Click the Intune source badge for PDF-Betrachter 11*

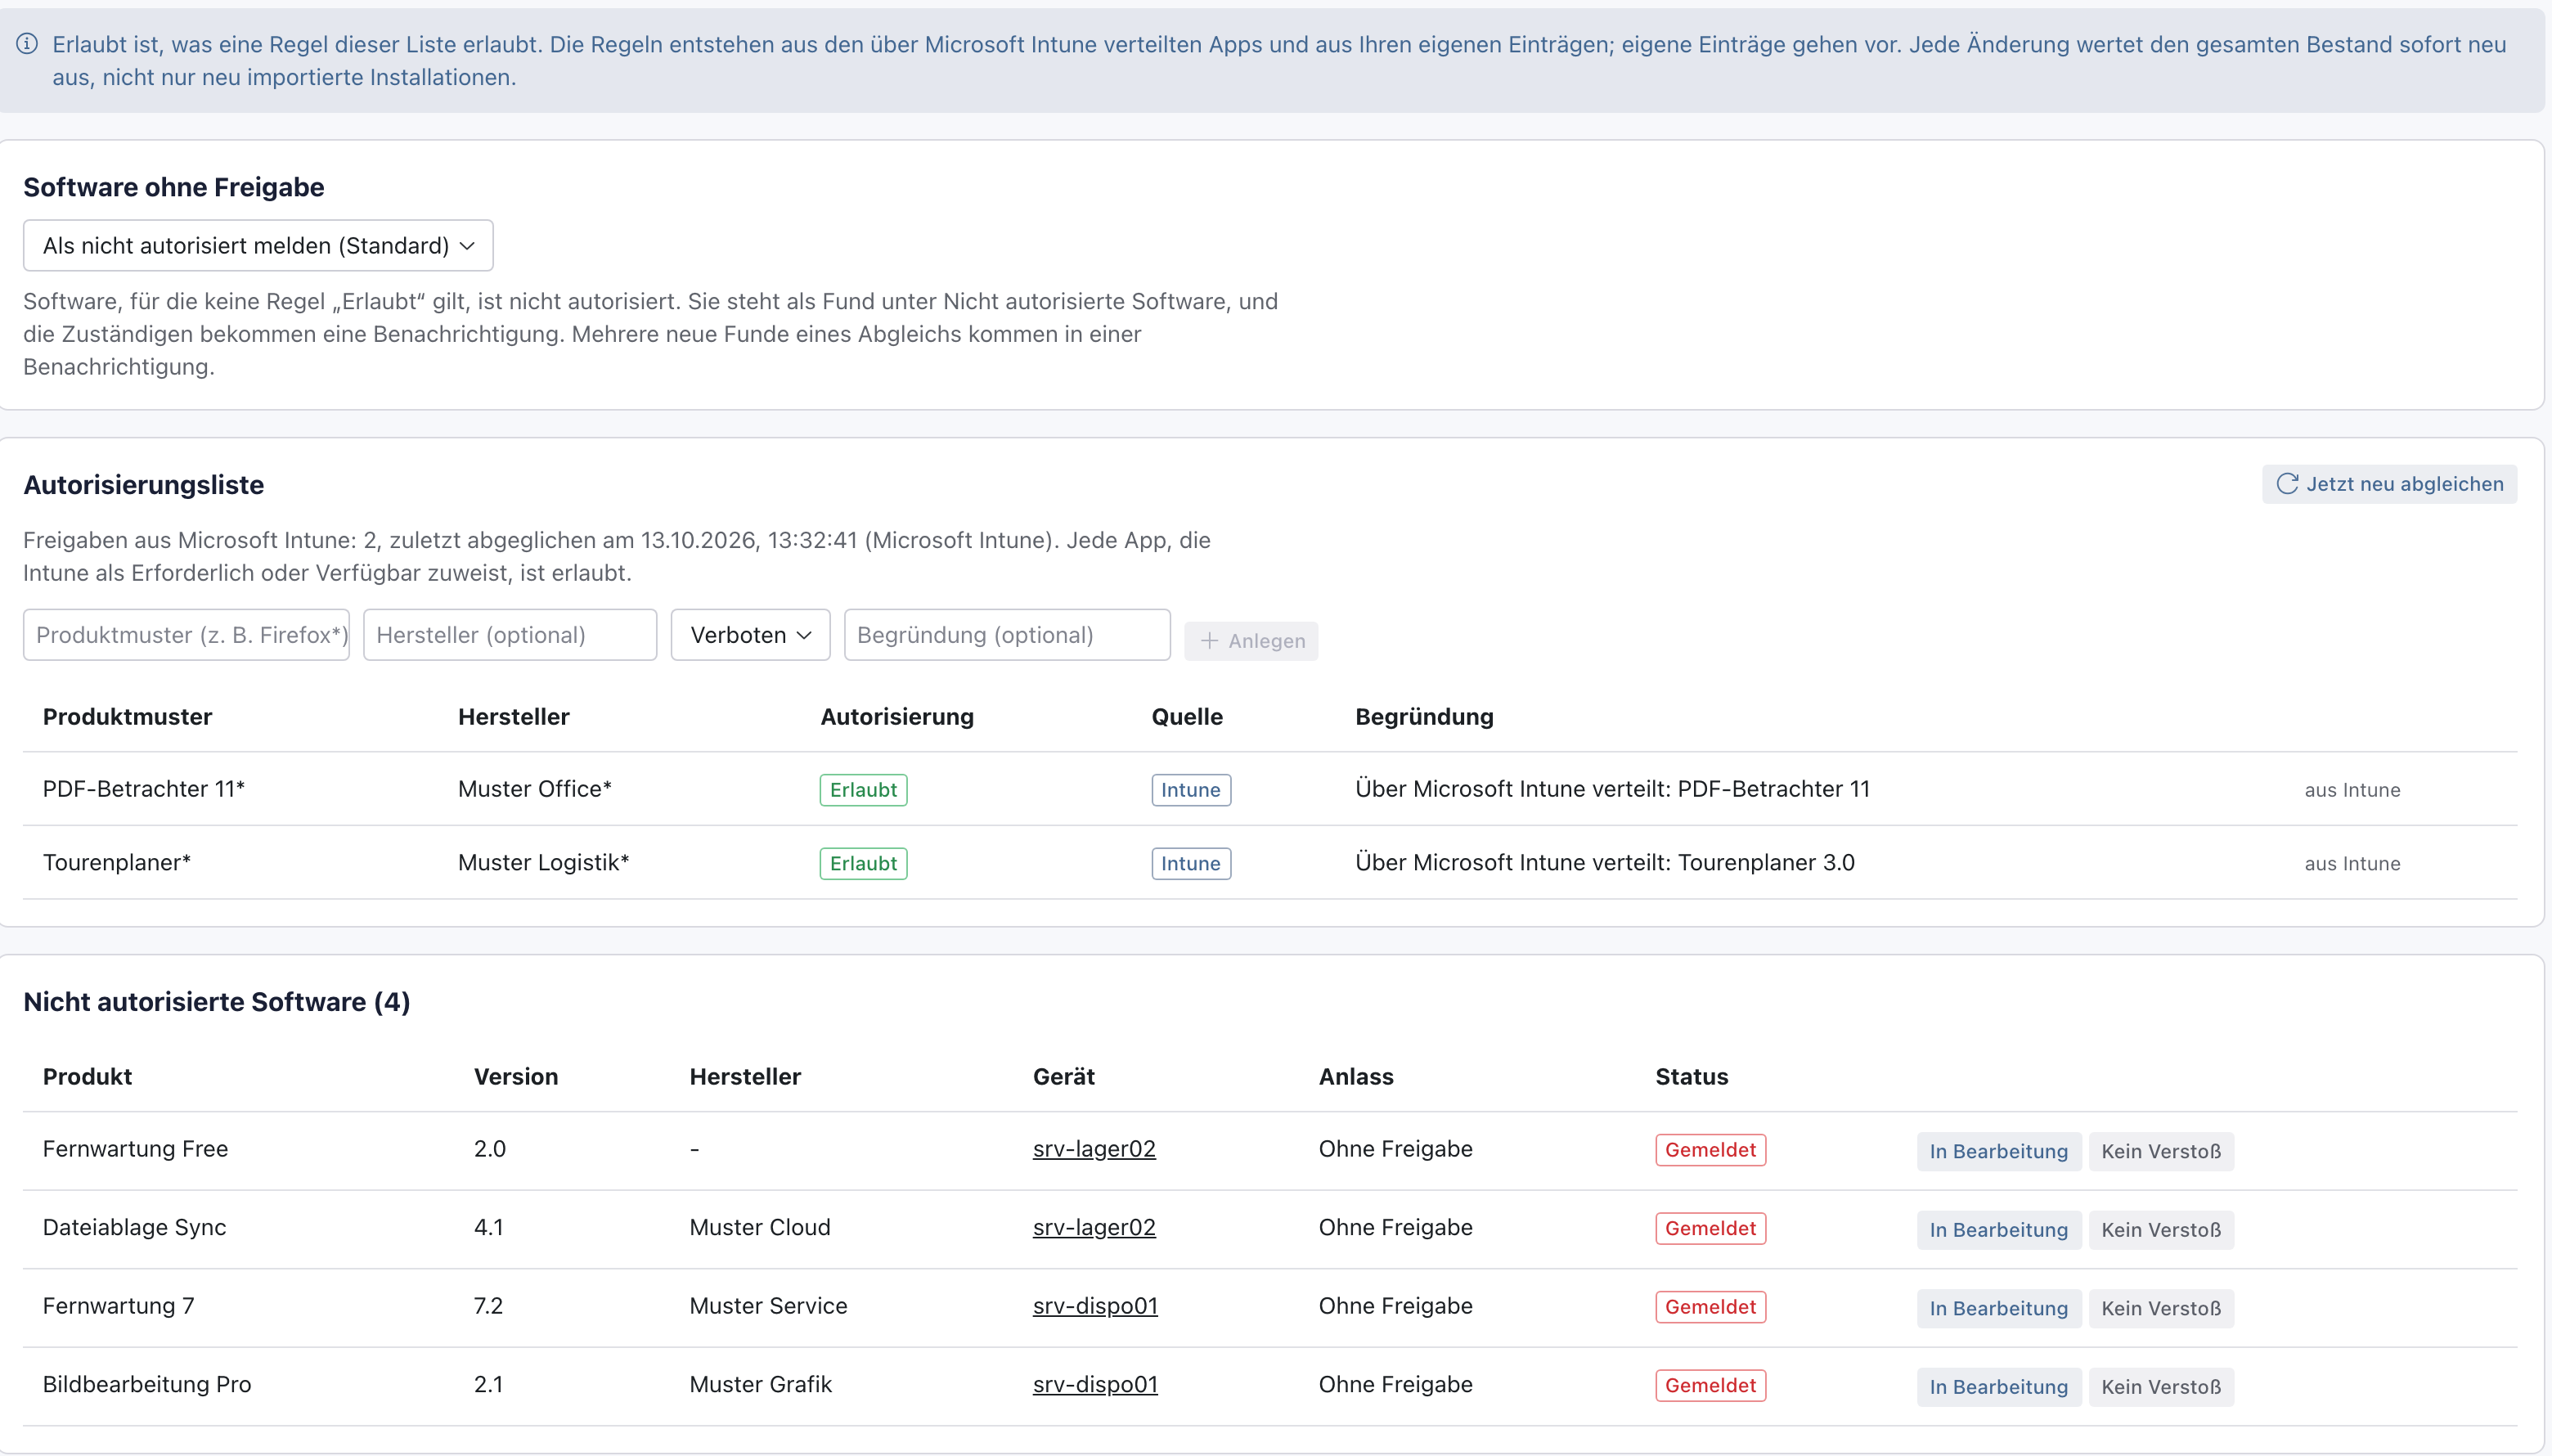[x=1190, y=790]
